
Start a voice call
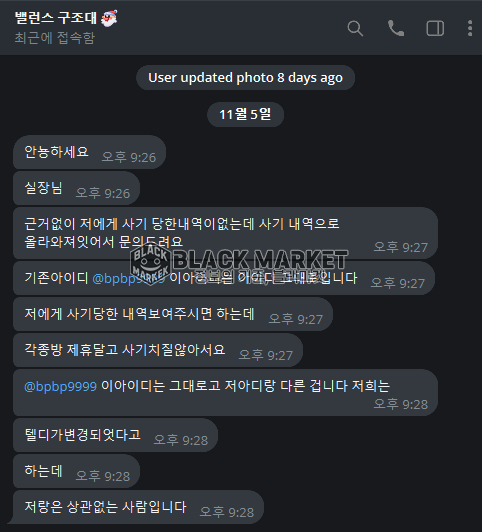[x=396, y=28]
